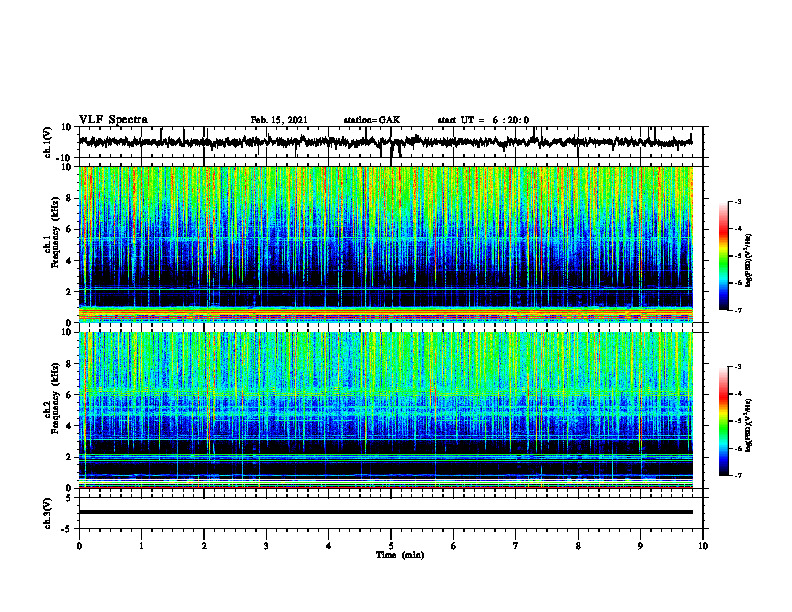Screen dimensions: 792x612
Task: Click the 'VLF Spectra' plot title
Action: click(113, 120)
